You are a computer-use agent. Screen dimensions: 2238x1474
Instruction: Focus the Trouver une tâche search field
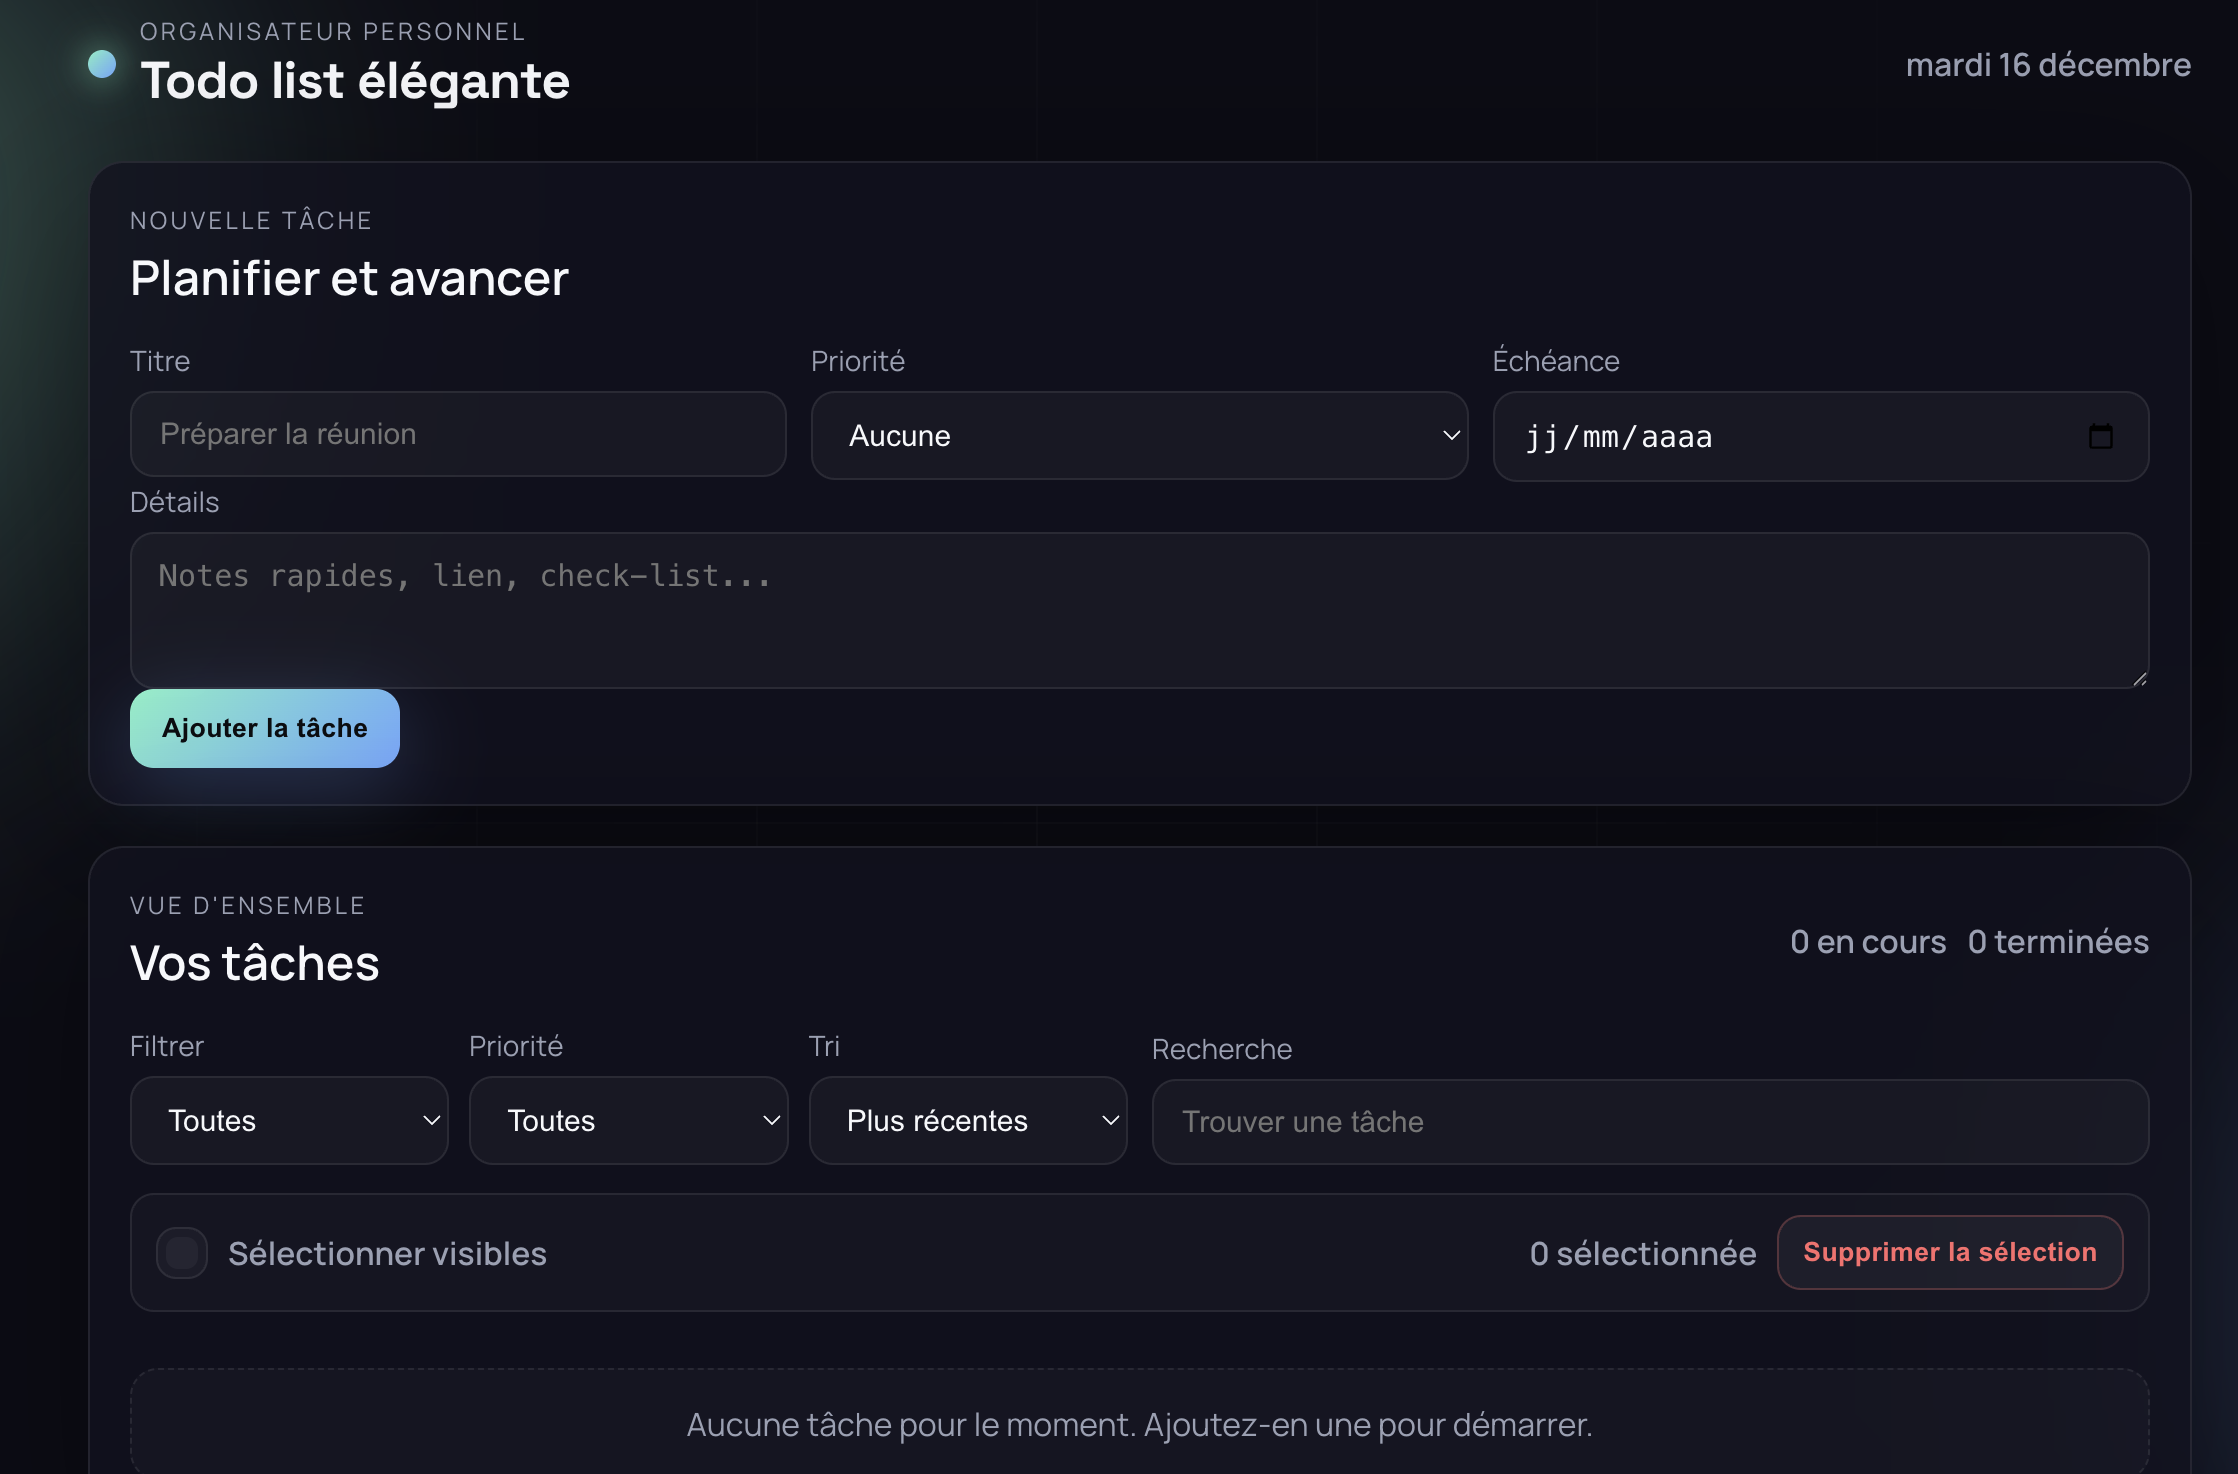click(x=1649, y=1122)
